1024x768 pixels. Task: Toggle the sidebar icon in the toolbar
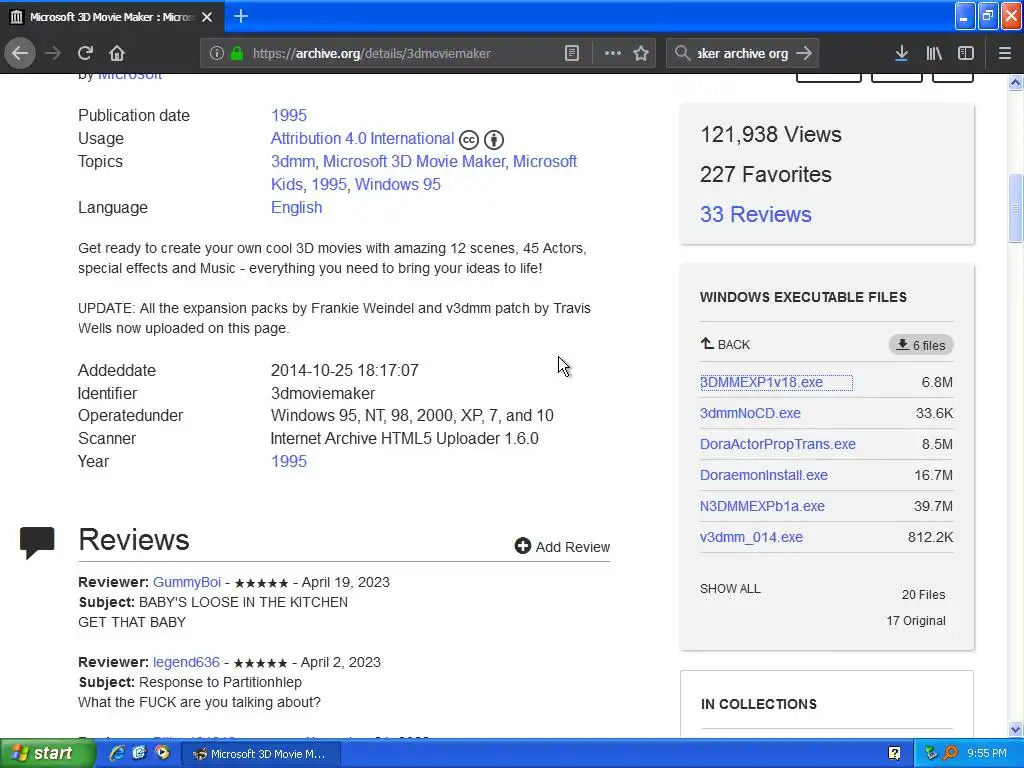click(x=966, y=53)
